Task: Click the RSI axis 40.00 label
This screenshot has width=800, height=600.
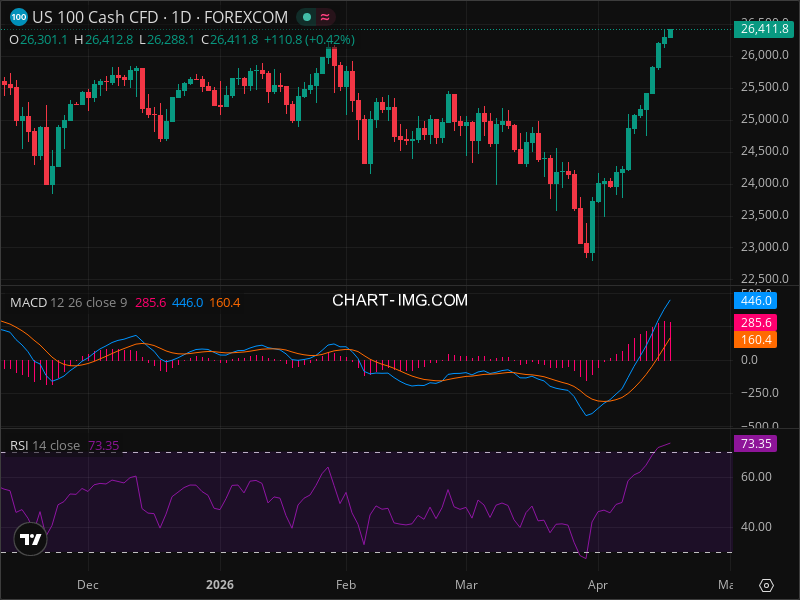Action: click(x=756, y=527)
